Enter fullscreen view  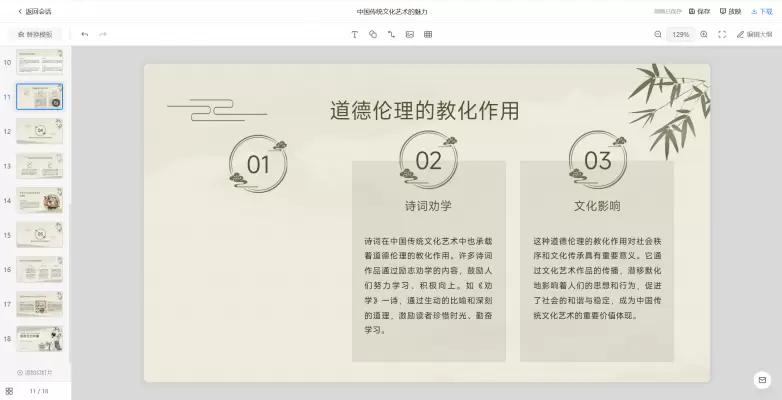pyautogui.click(x=722, y=34)
